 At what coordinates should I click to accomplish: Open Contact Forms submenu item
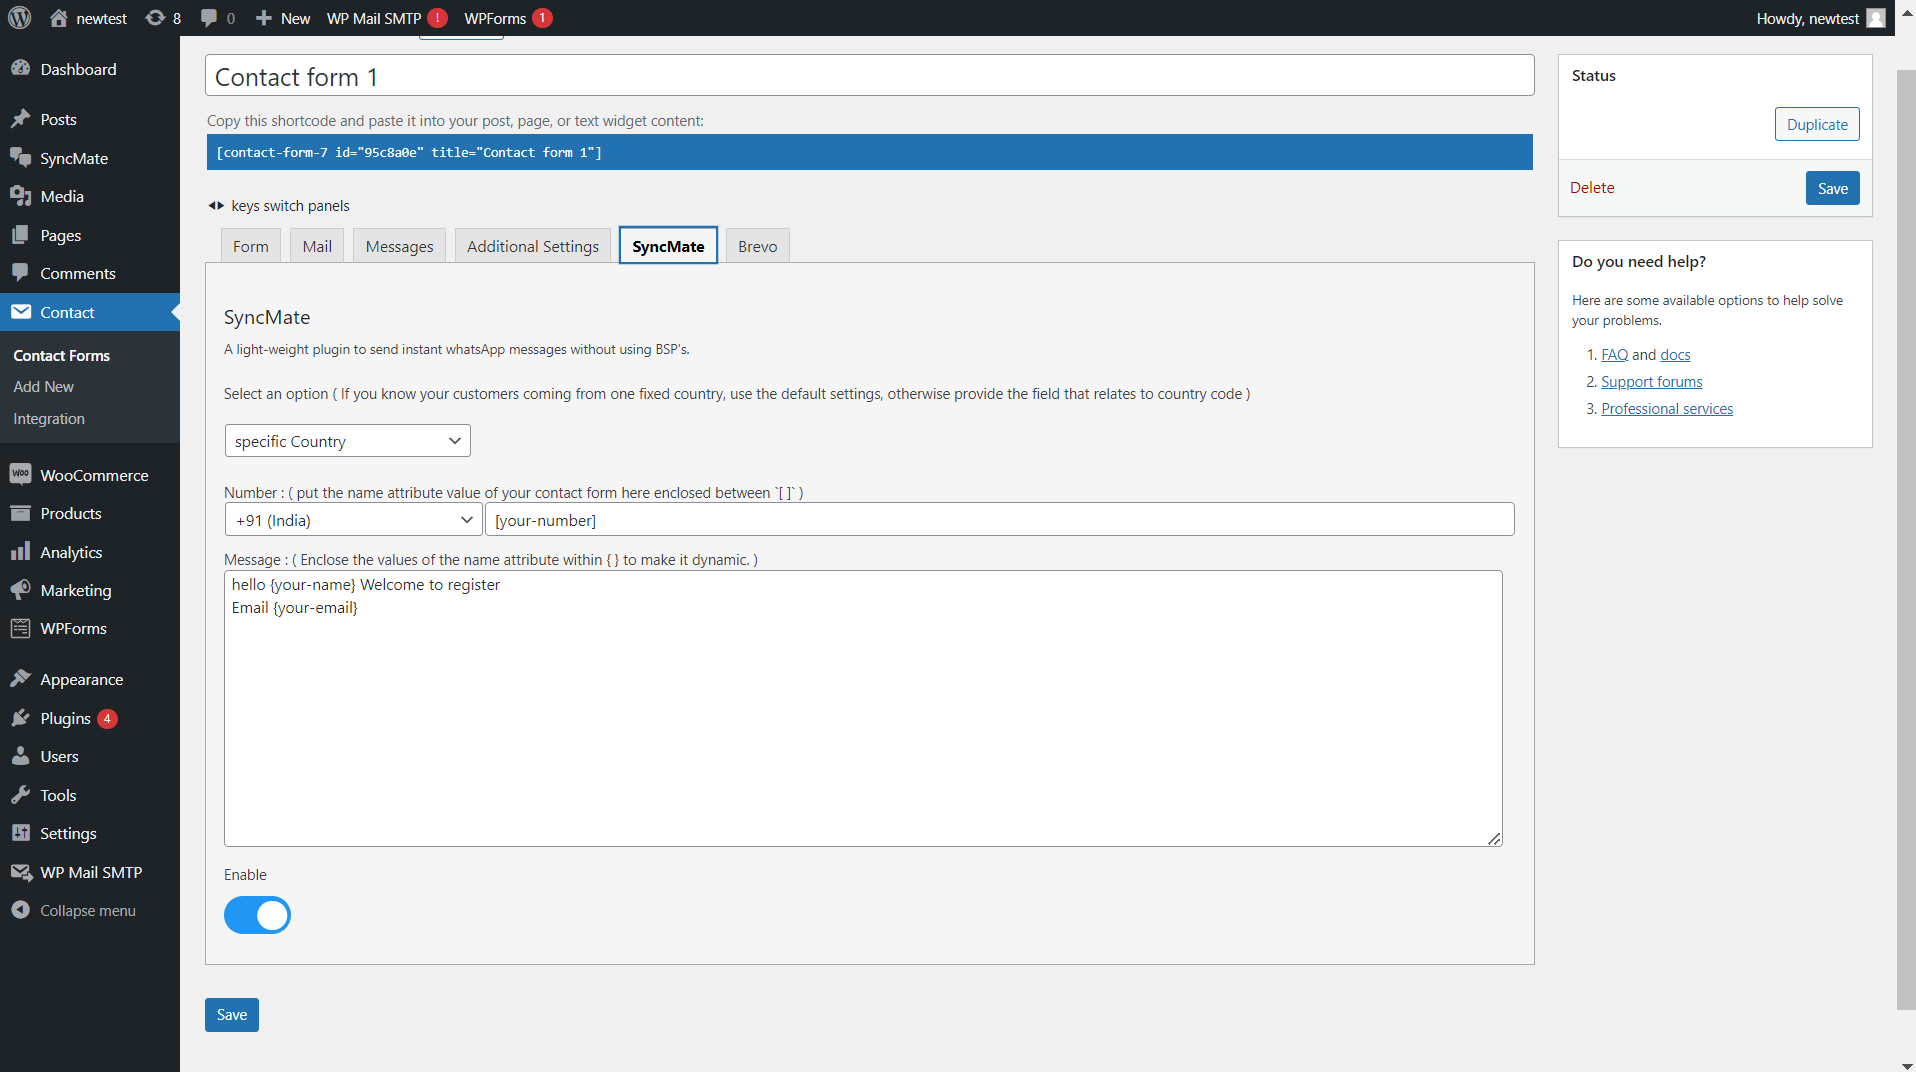click(61, 356)
